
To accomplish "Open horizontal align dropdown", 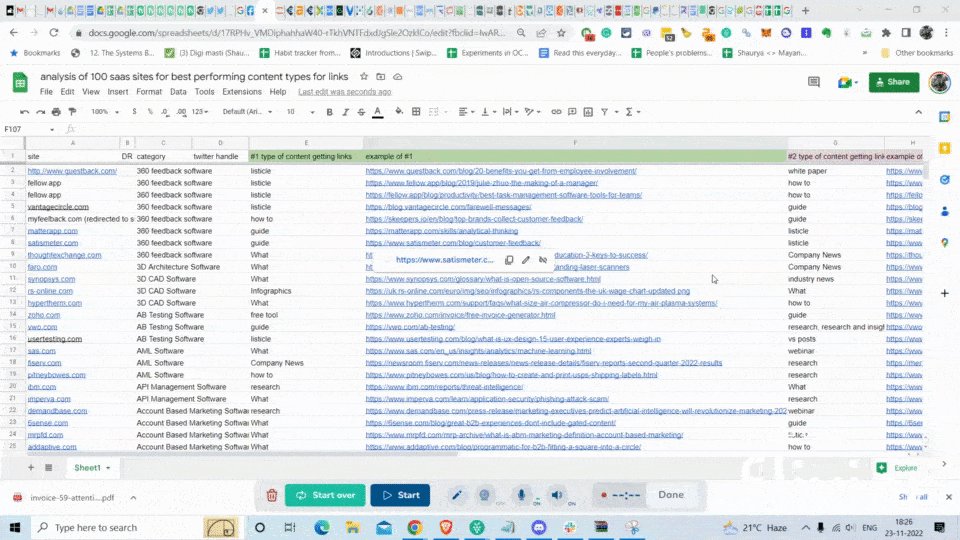I will pyautogui.click(x=465, y=112).
